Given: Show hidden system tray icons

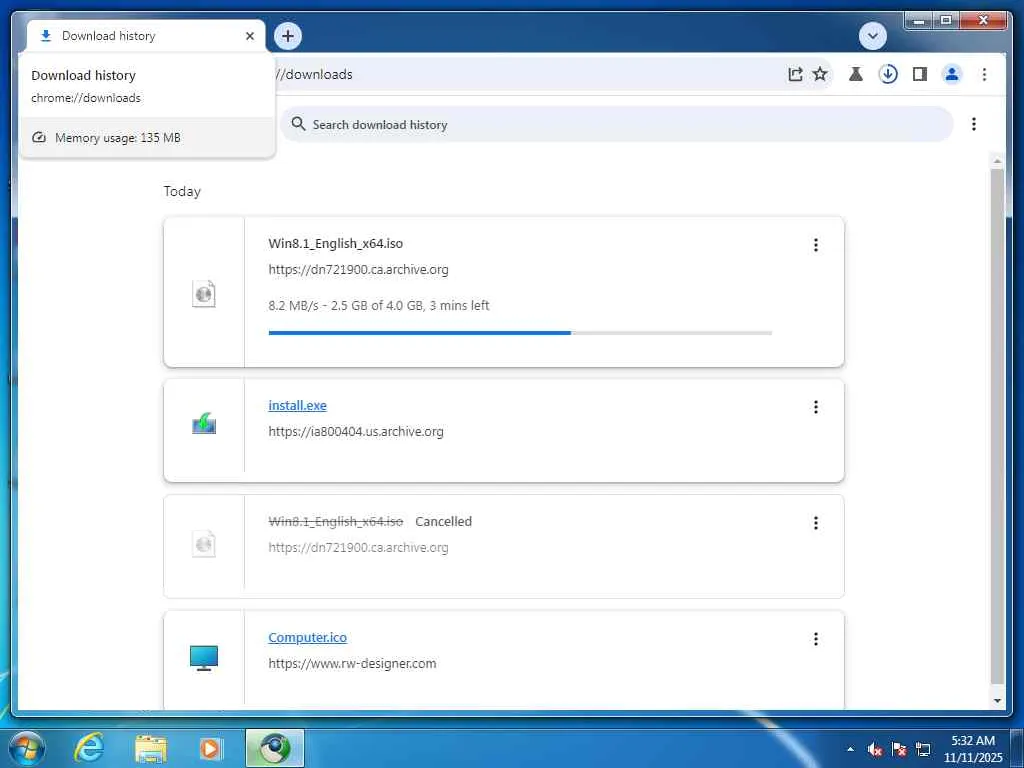Looking at the screenshot, I should coord(850,749).
